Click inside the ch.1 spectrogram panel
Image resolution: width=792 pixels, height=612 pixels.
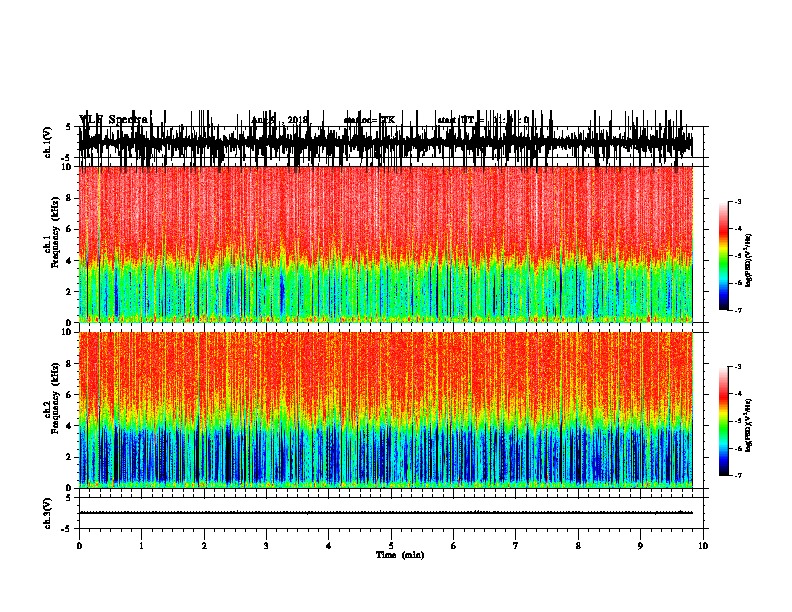pyautogui.click(x=386, y=244)
